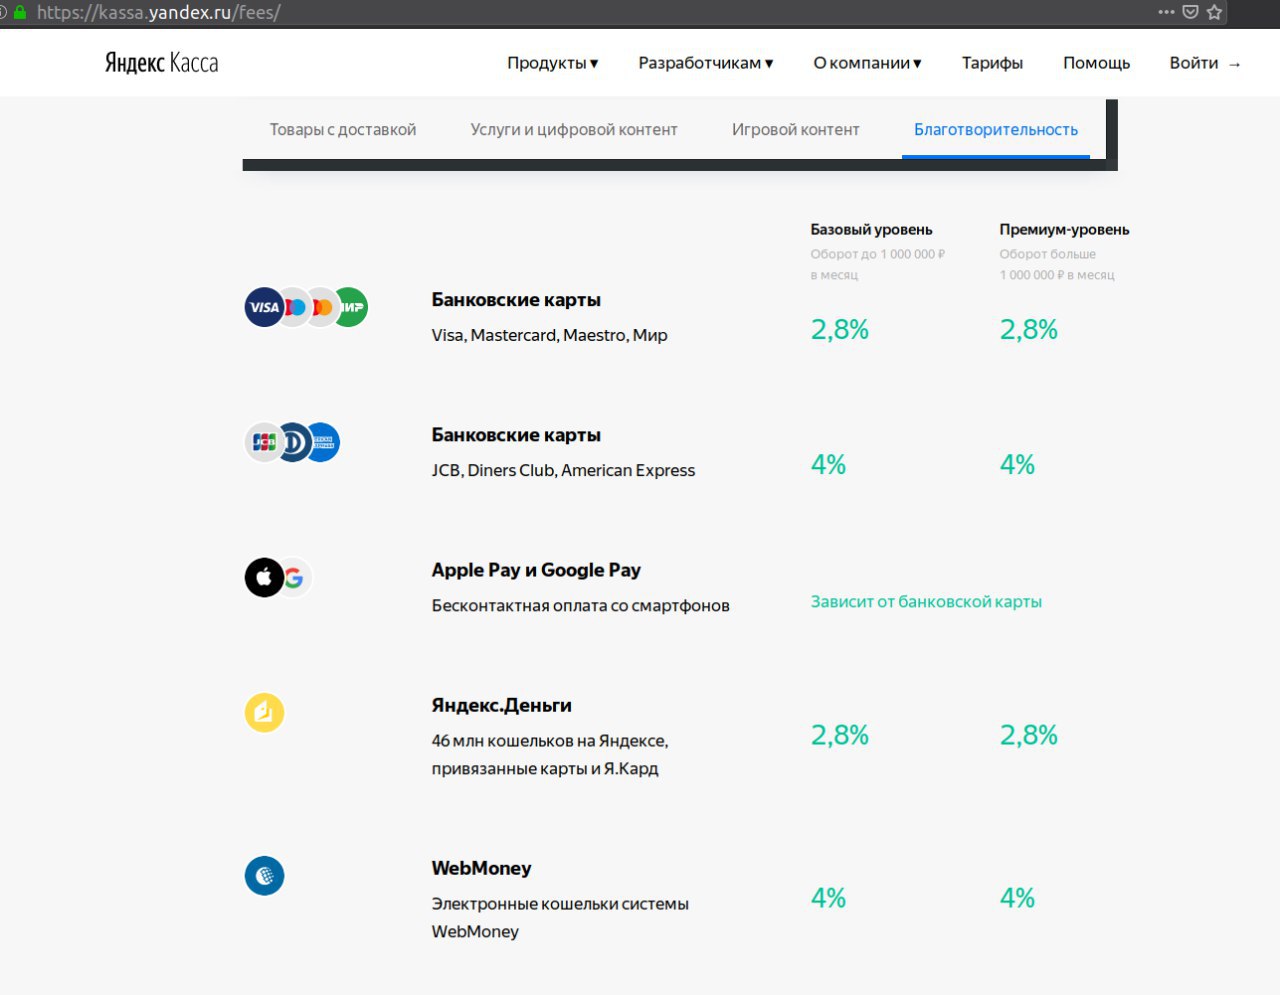Click the green padlock icon in the address bar
The image size is (1280, 995).
click(19, 12)
